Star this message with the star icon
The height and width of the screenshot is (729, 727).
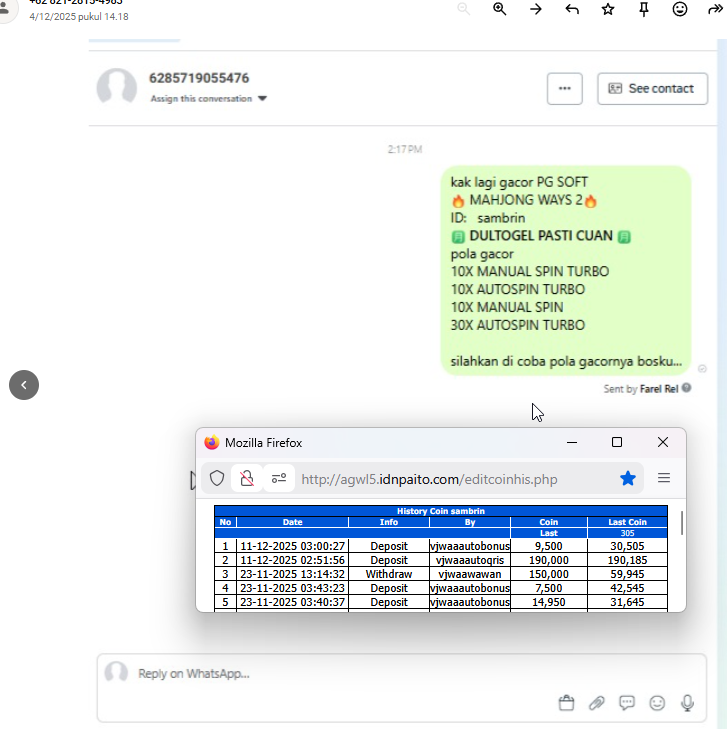(608, 9)
